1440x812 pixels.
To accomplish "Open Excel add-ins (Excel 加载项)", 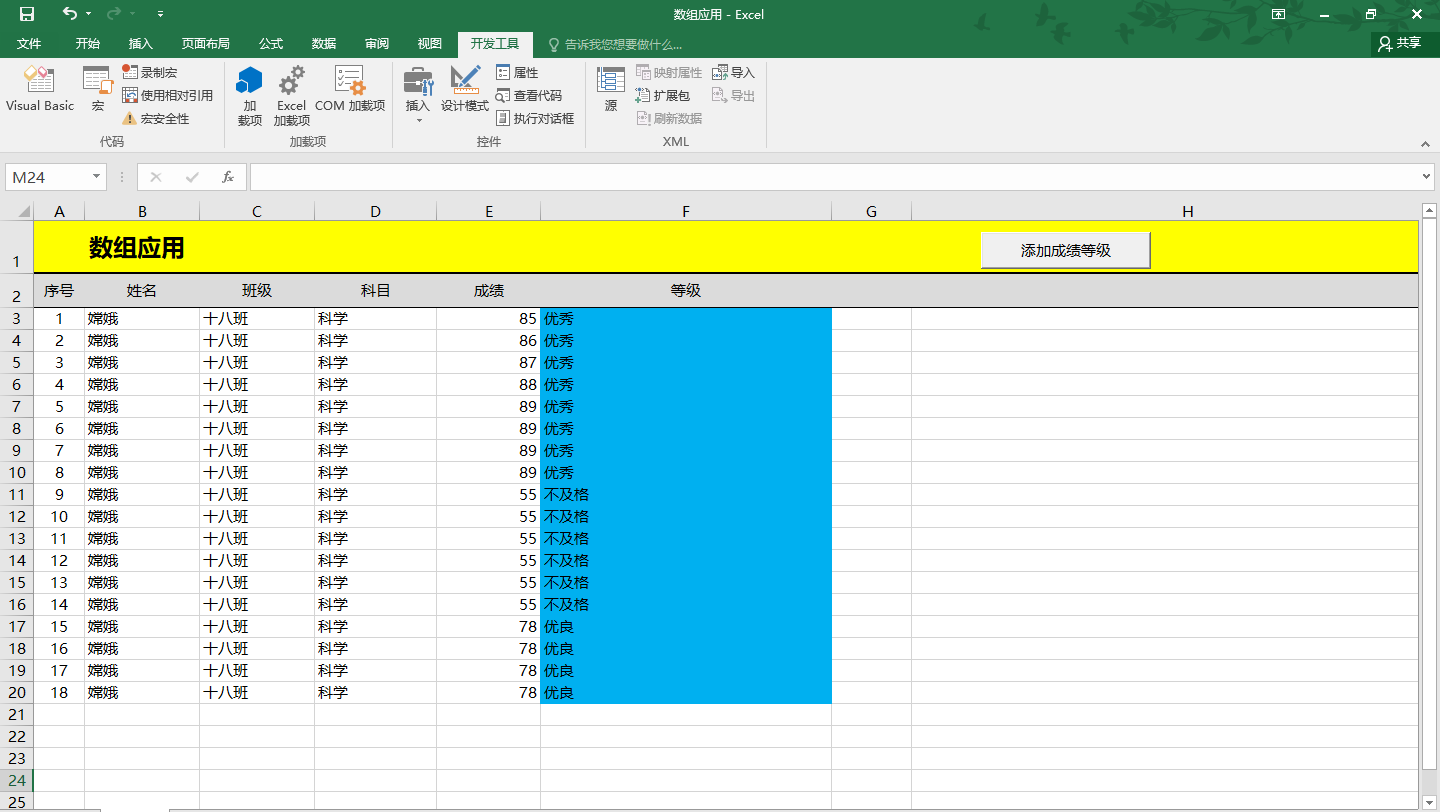I will click(x=292, y=97).
